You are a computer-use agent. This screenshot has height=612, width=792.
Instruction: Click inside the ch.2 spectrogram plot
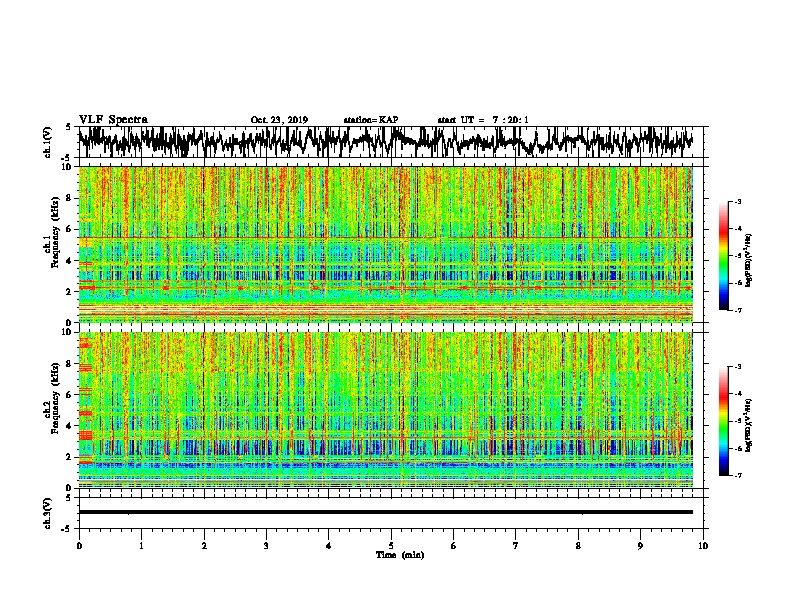coord(385,410)
